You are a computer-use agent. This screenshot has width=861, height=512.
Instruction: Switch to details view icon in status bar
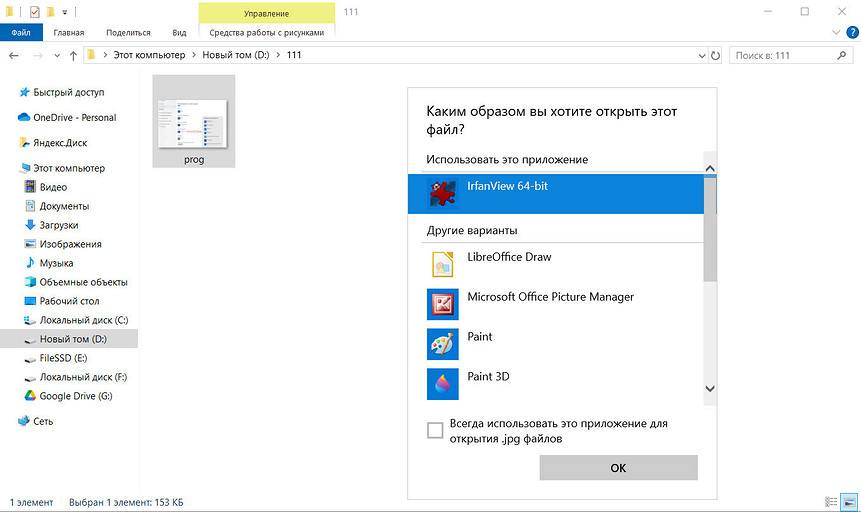pyautogui.click(x=831, y=501)
